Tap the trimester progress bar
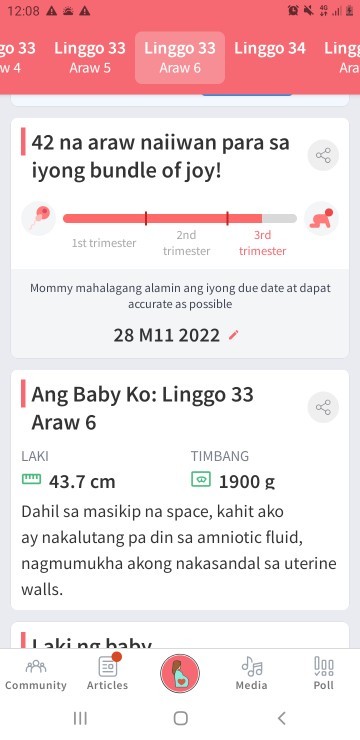This screenshot has height=740, width=360. (x=180, y=219)
